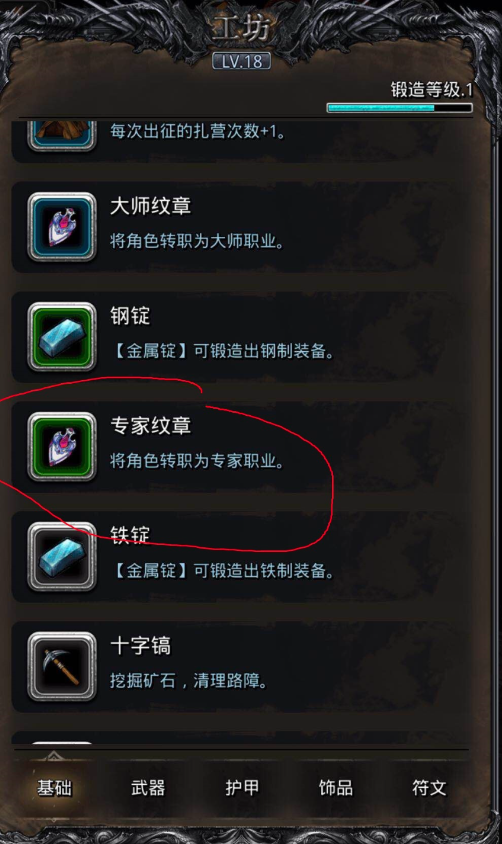Tap the LV.18 level badge
This screenshot has width=502, height=844.
(242, 61)
